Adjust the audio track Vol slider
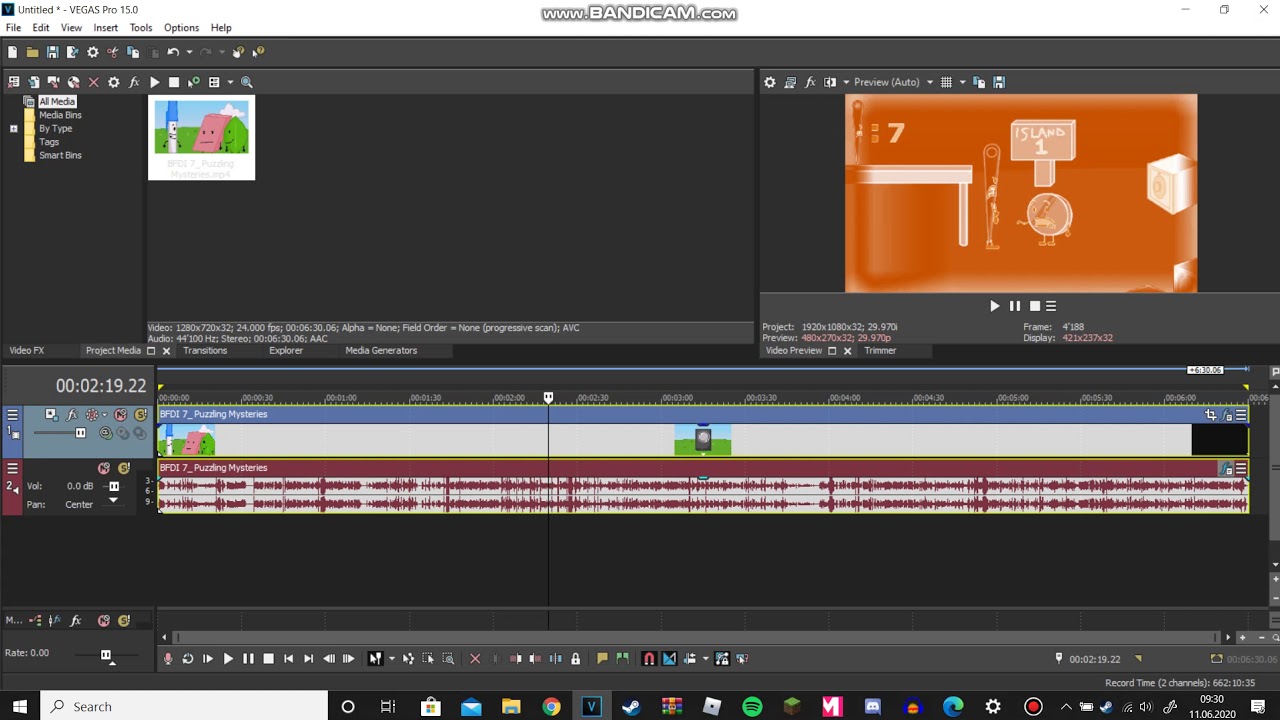 pos(113,486)
